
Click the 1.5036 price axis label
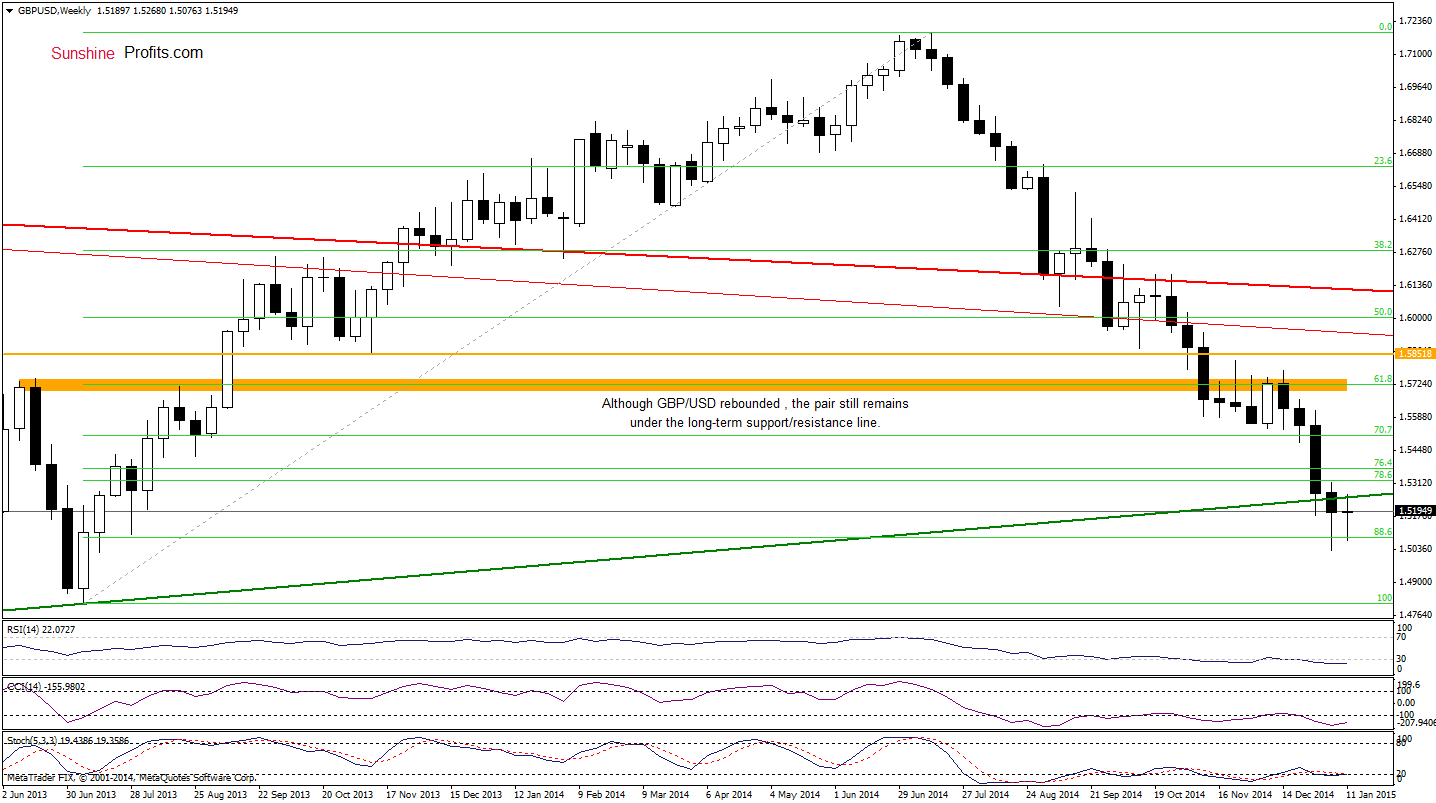click(1416, 549)
